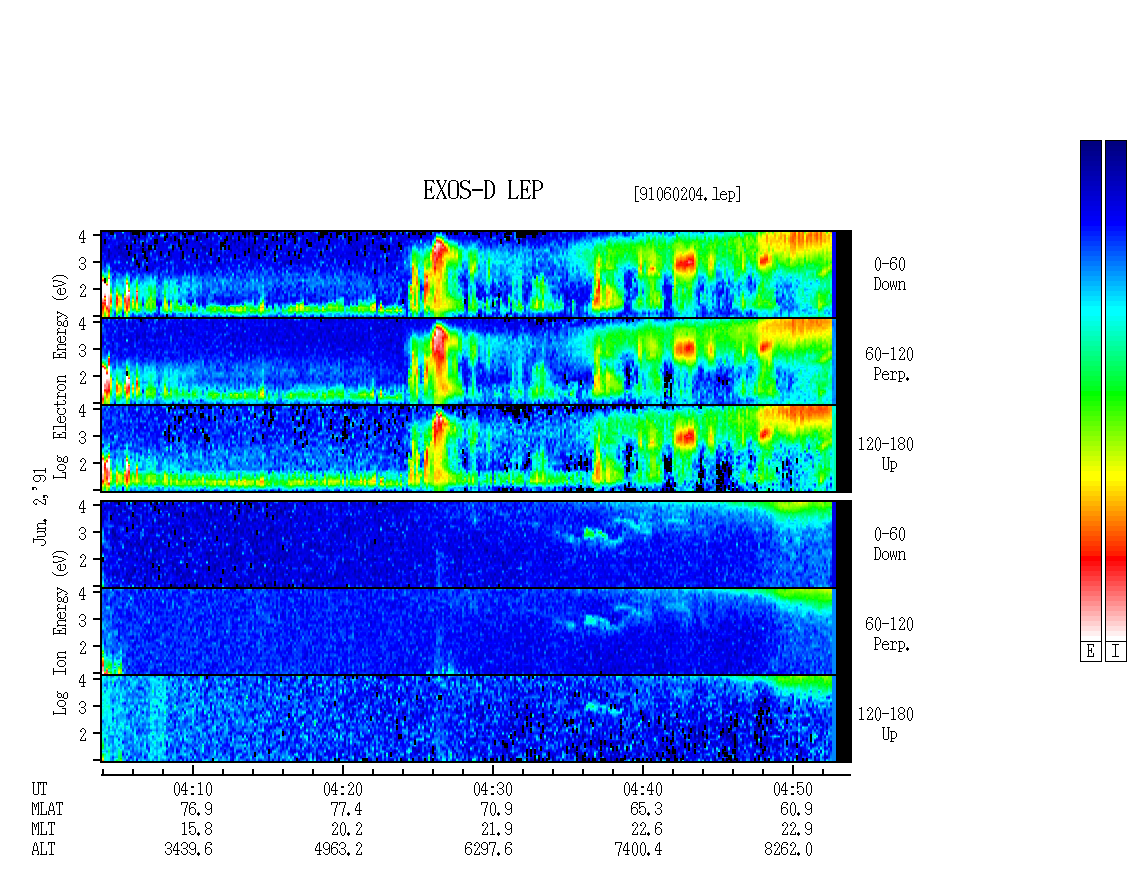The height and width of the screenshot is (875, 1130).
Task: Click the MLT value 22.6
Action: tap(646, 830)
